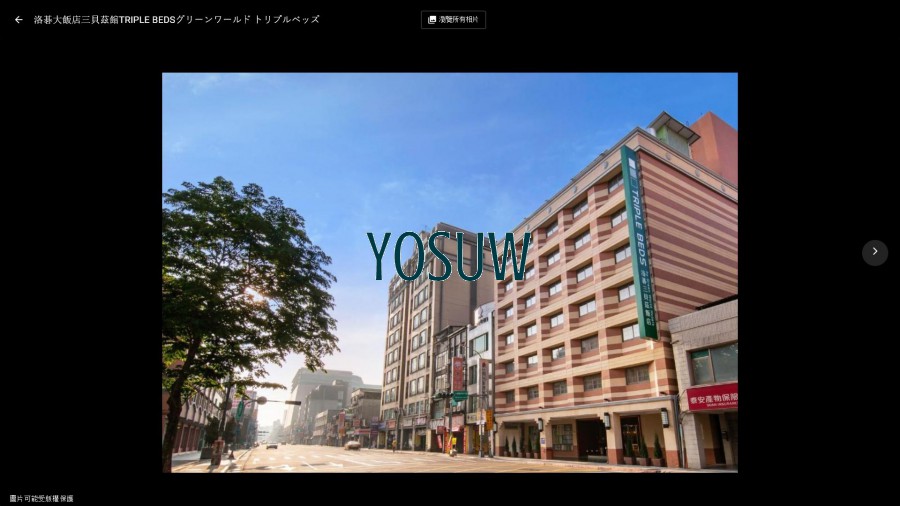Click the 圖片可能受版權保護 copyright notice
The height and width of the screenshot is (506, 900).
[42, 498]
